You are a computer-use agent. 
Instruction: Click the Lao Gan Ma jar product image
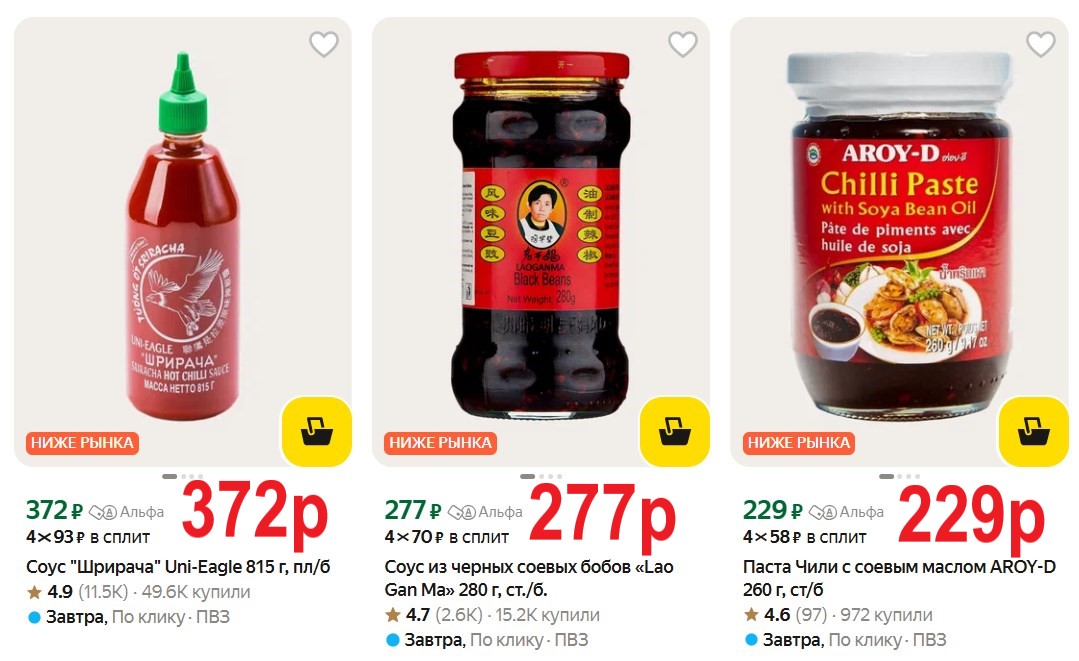coord(541,235)
